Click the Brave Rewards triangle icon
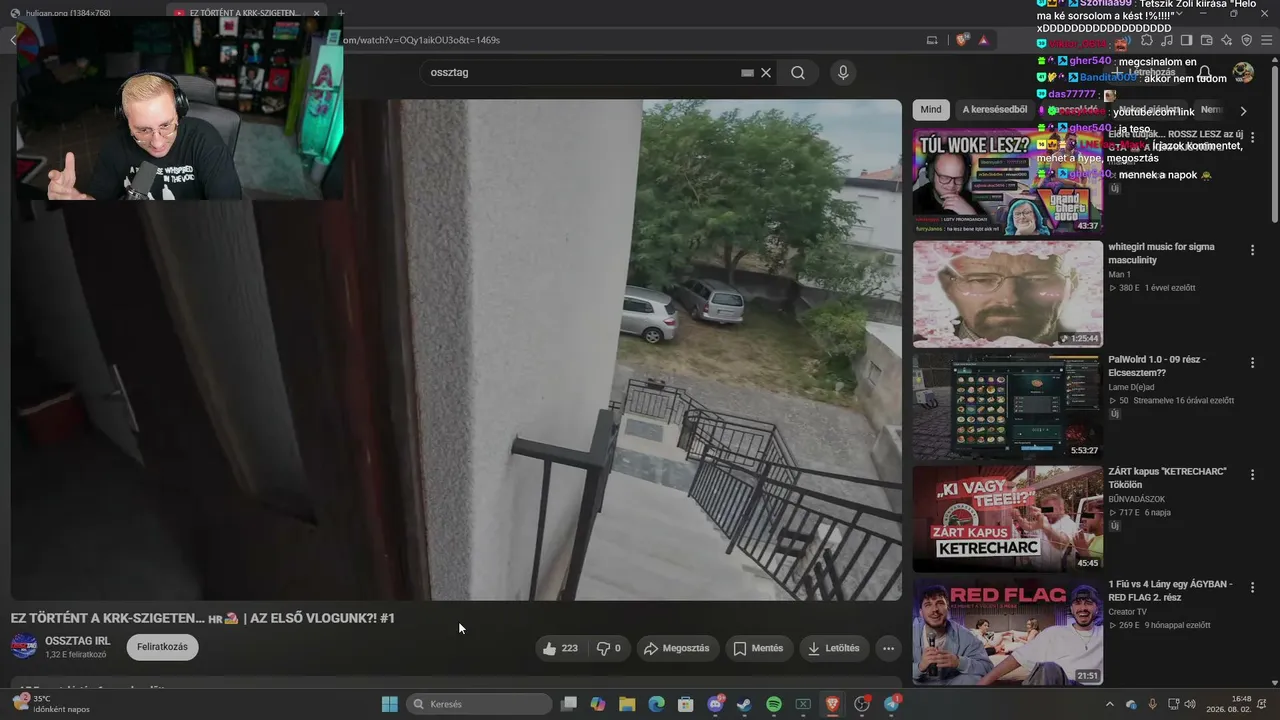The image size is (1280, 720). coord(984,40)
